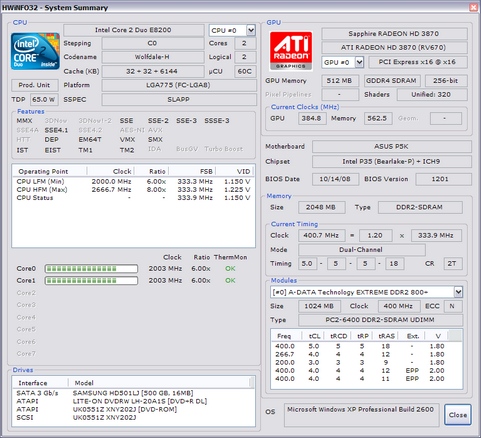Click the VID column header
Screen dimensions: 481x438
click(234, 171)
